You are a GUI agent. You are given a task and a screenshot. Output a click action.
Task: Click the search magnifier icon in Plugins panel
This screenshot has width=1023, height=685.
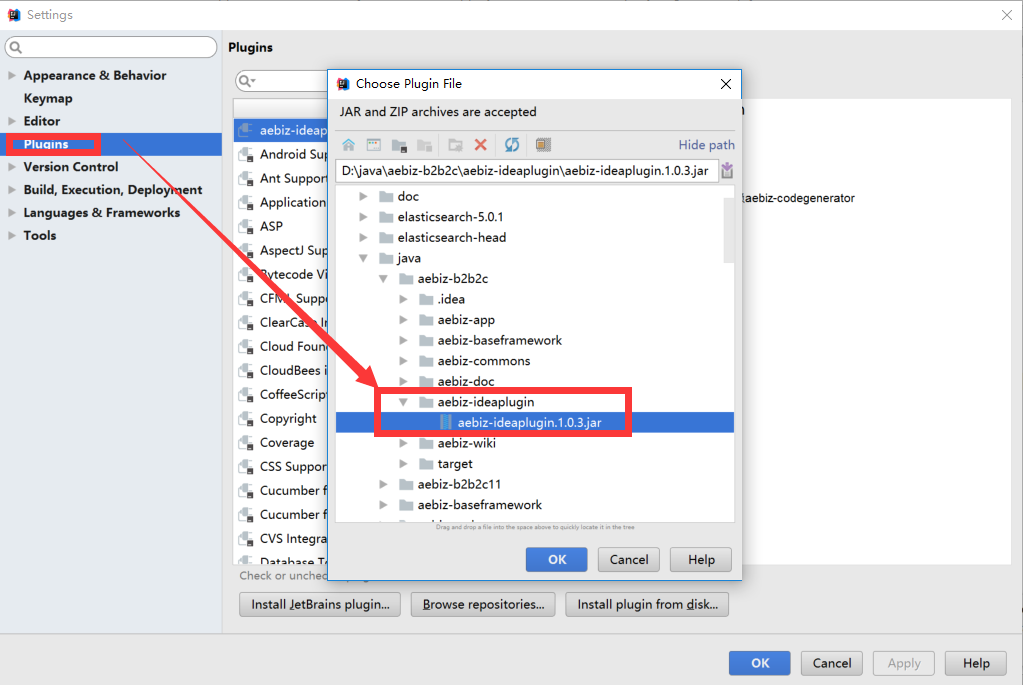pos(246,81)
